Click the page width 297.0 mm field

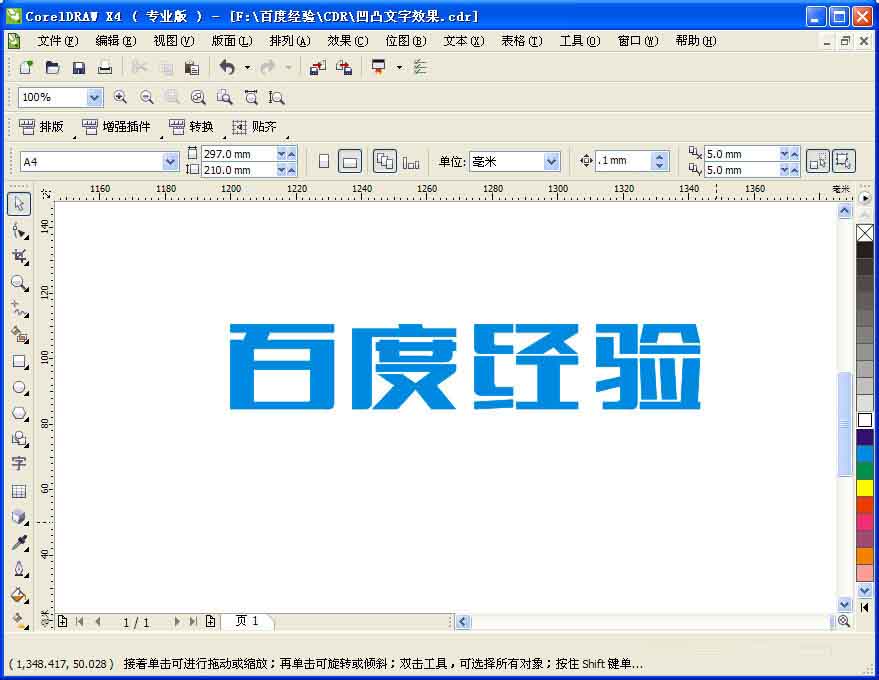click(x=239, y=154)
